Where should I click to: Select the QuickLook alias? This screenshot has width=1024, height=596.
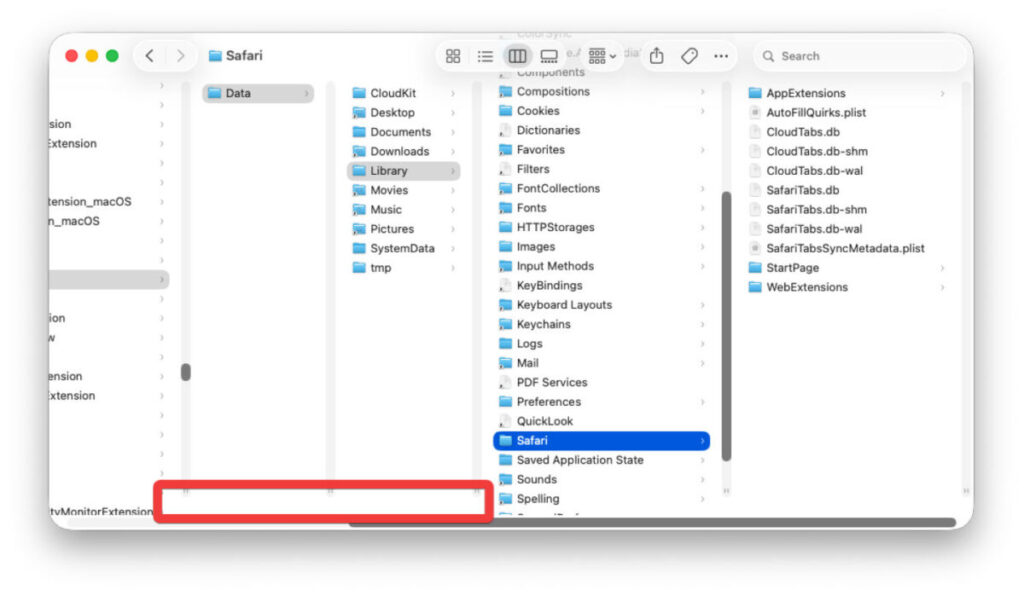point(601,422)
